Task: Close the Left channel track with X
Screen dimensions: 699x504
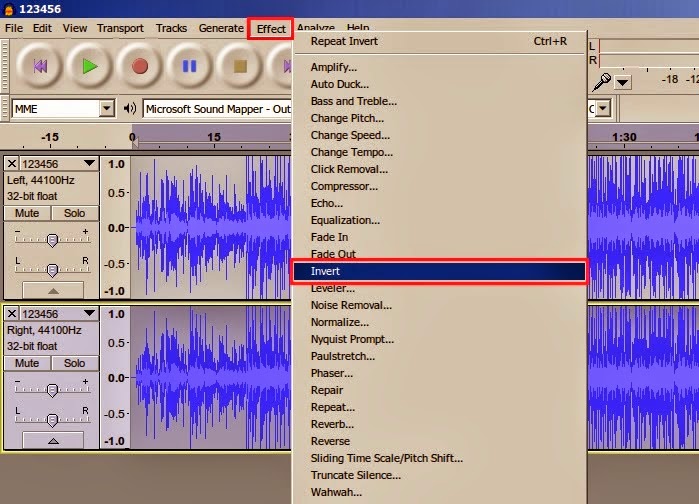Action: click(12, 164)
